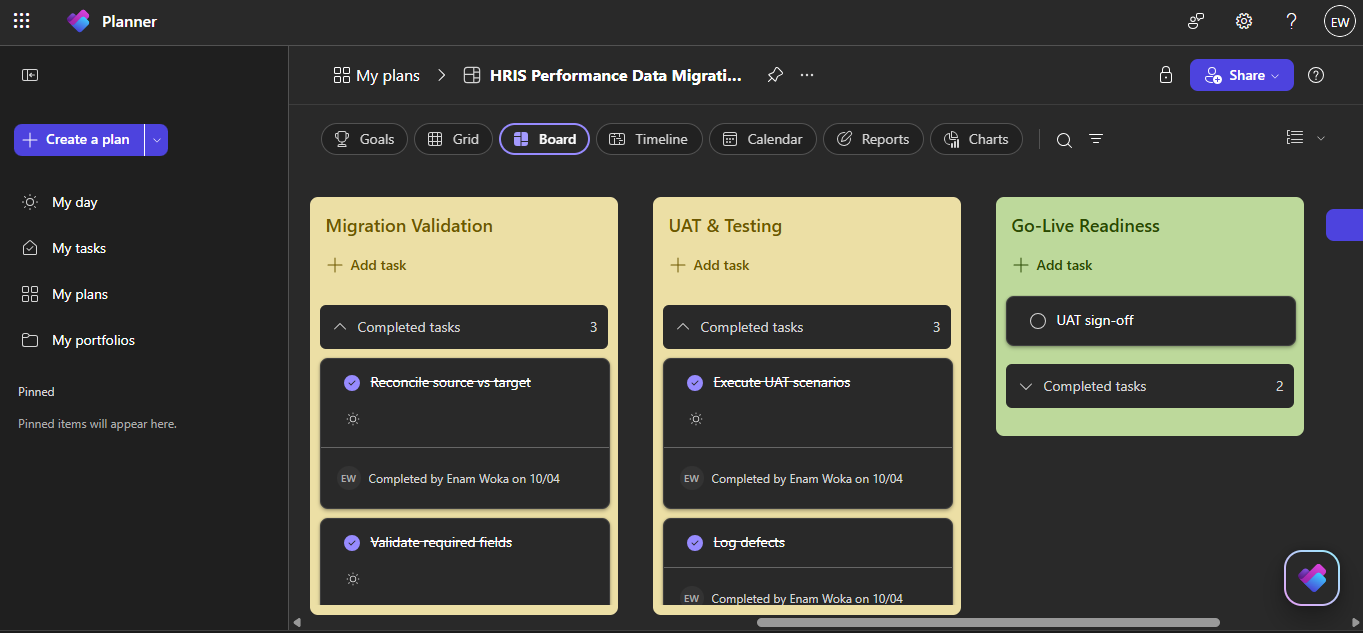Click the sun icon on Execute UAT card
Viewport: 1363px width, 633px height.
(x=695, y=419)
